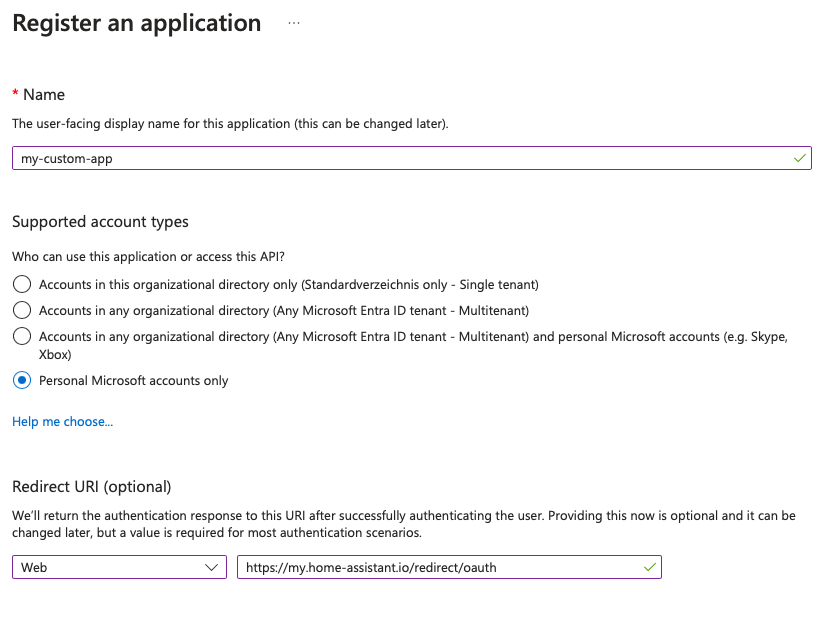Select Personal Microsoft accounts only
839x638 pixels.
[21, 380]
